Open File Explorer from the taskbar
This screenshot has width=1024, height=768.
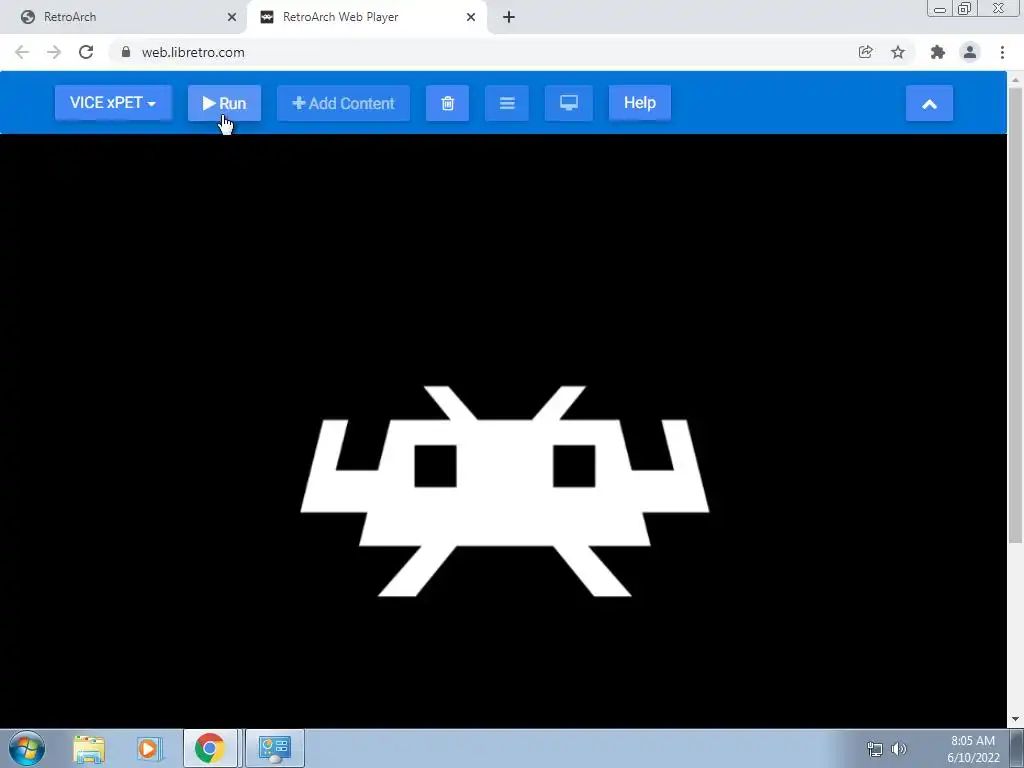[x=89, y=748]
